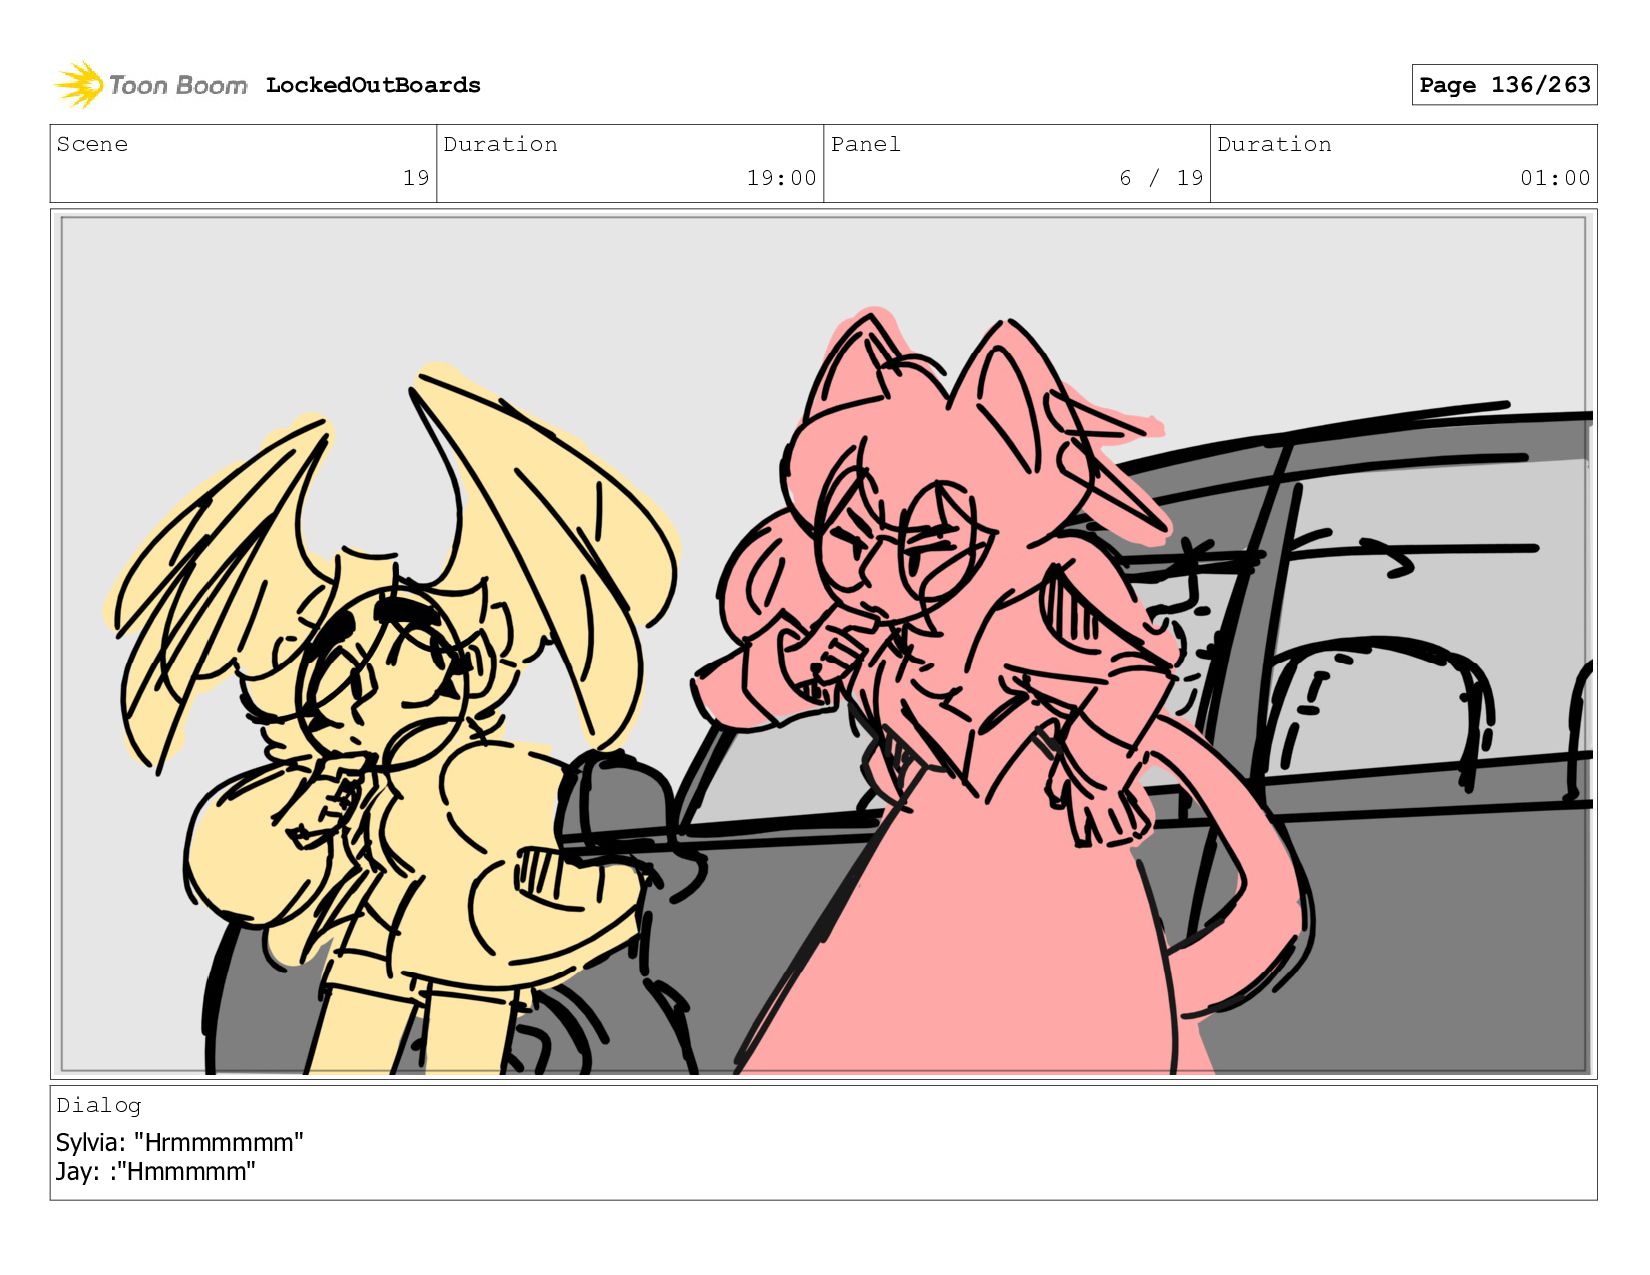Click Sylvia's dialog line "Hrmmmmmmm"
Screen dimensions: 1650x1275
tap(180, 1142)
